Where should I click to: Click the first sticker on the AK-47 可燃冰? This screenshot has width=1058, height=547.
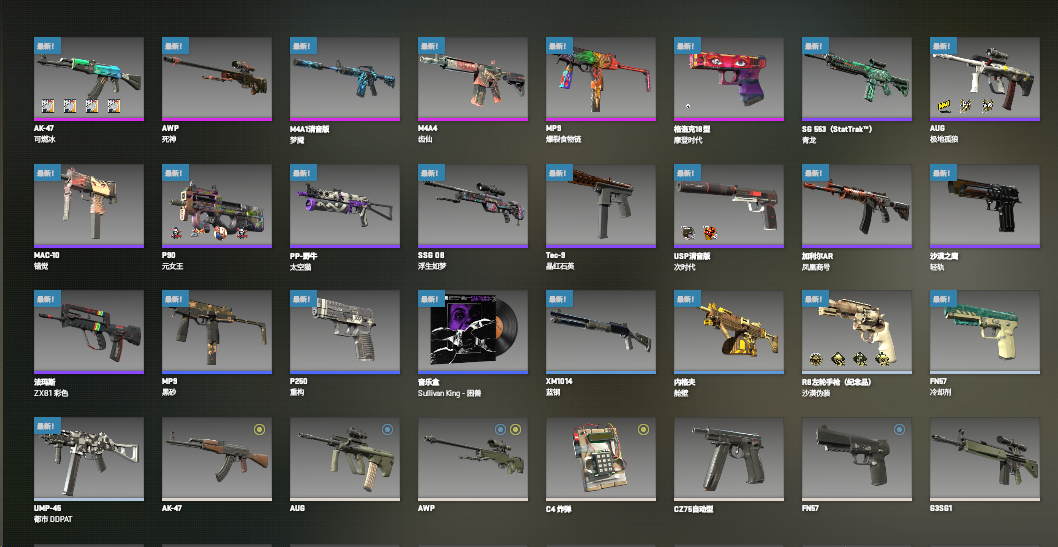pos(48,106)
